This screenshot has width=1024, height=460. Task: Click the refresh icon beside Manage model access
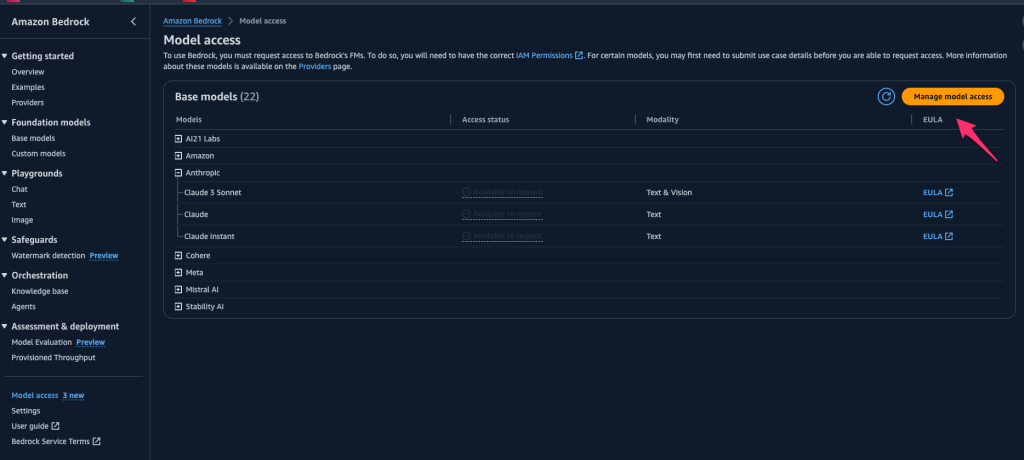pos(886,97)
